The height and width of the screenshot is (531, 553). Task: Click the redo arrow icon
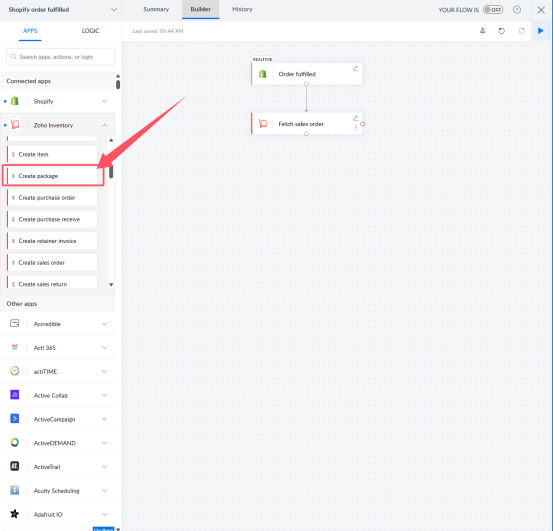click(x=521, y=31)
